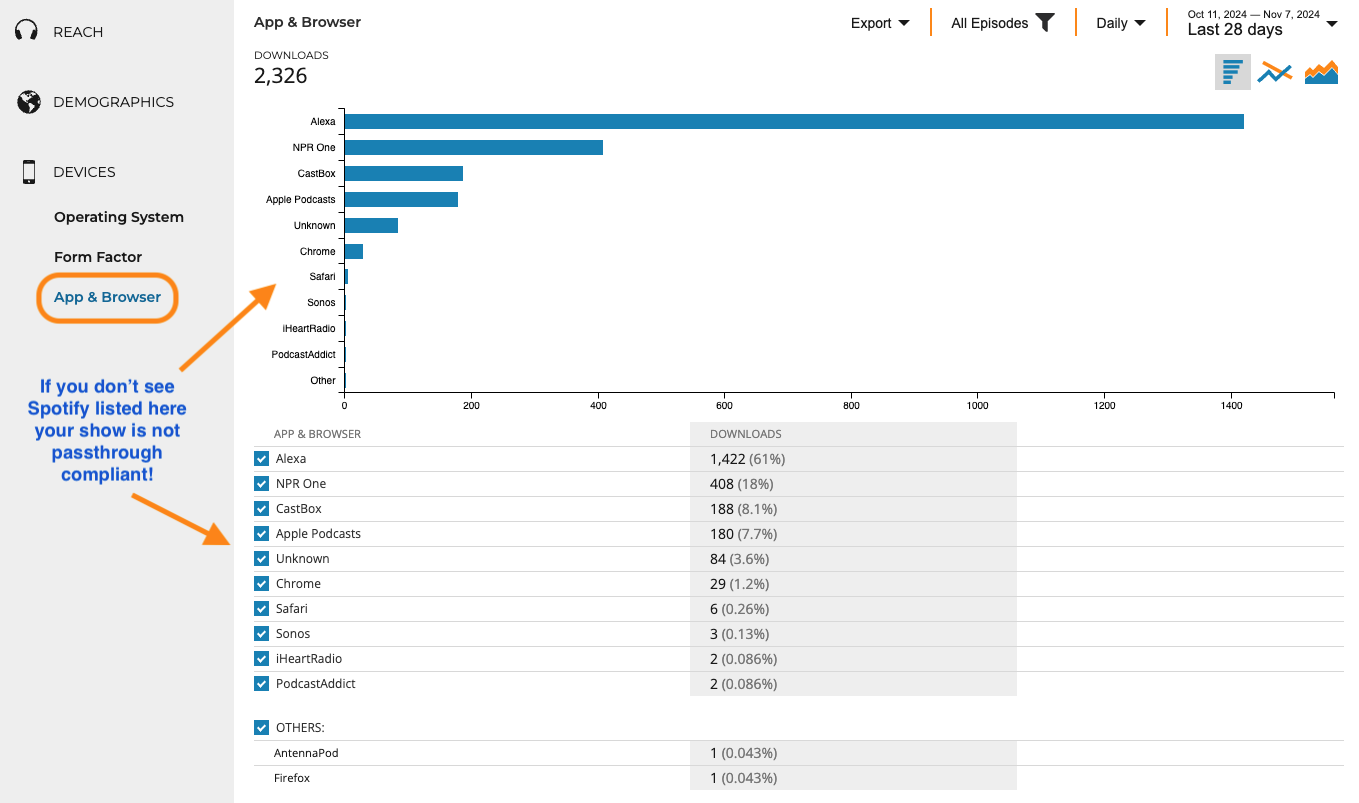Click the iHeartRadio chart axis label
Image resolution: width=1359 pixels, height=803 pixels.
click(x=309, y=328)
